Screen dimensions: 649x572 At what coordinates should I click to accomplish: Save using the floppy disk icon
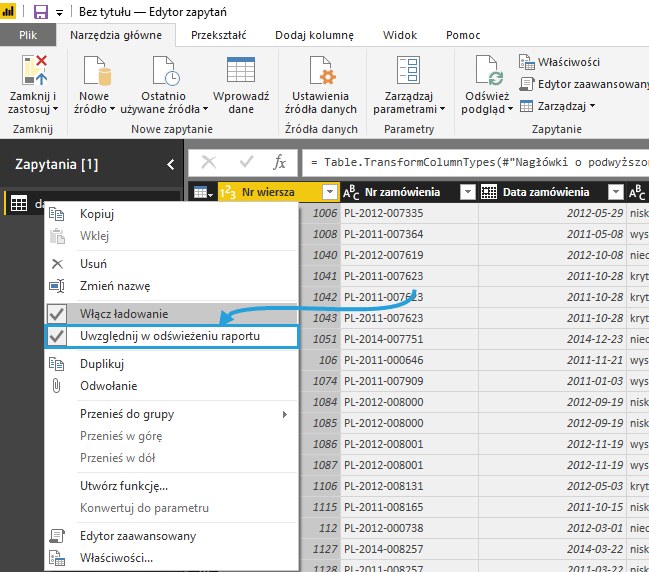[x=41, y=12]
